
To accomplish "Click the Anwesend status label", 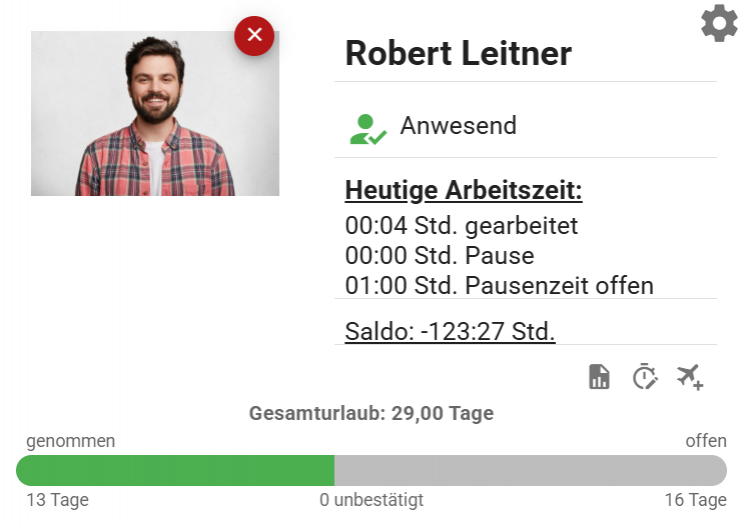I will 458,126.
